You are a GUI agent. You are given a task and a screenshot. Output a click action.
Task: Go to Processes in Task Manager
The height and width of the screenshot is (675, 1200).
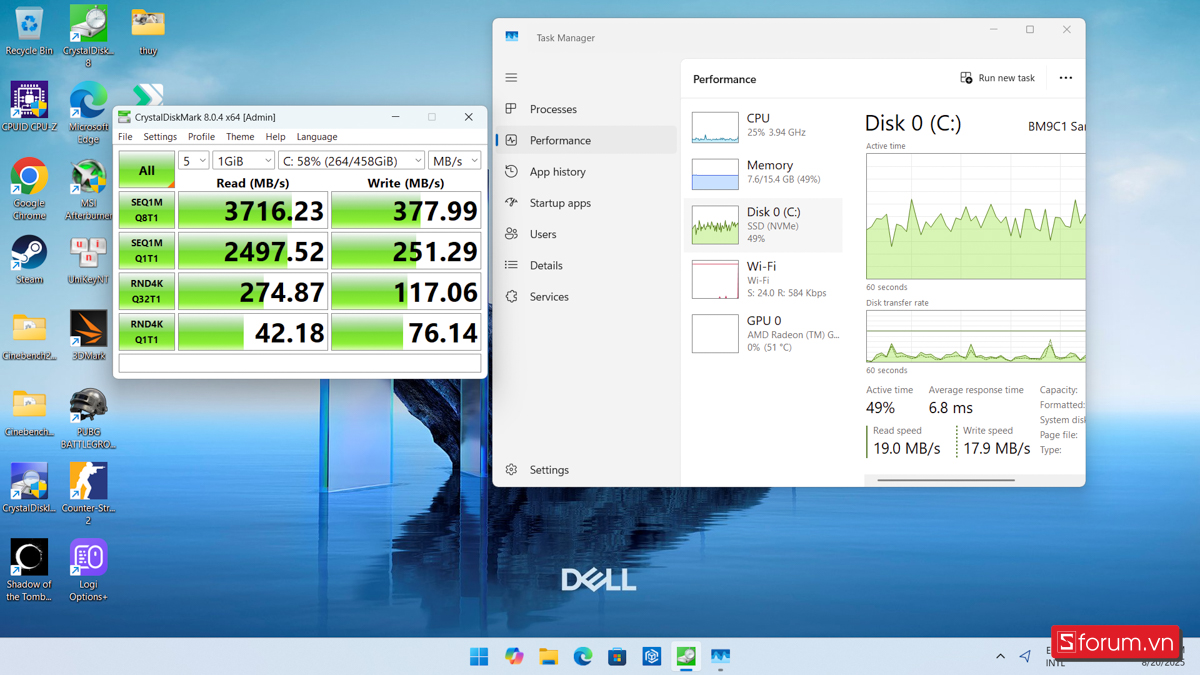586,109
